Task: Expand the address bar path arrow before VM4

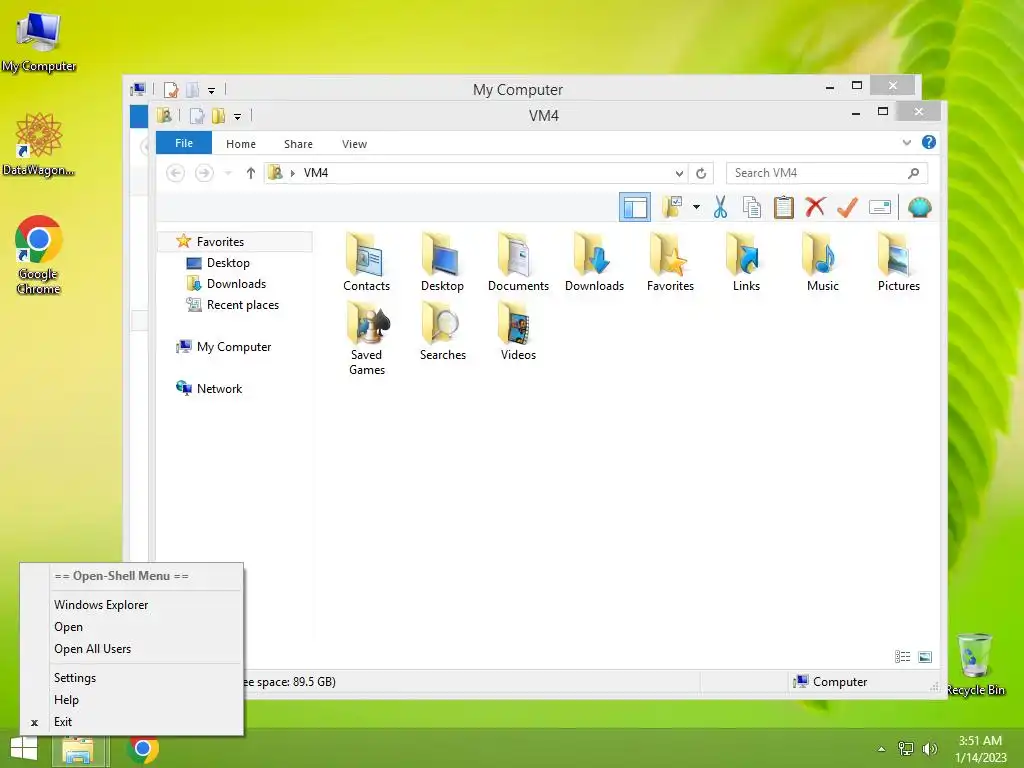Action: [x=293, y=173]
